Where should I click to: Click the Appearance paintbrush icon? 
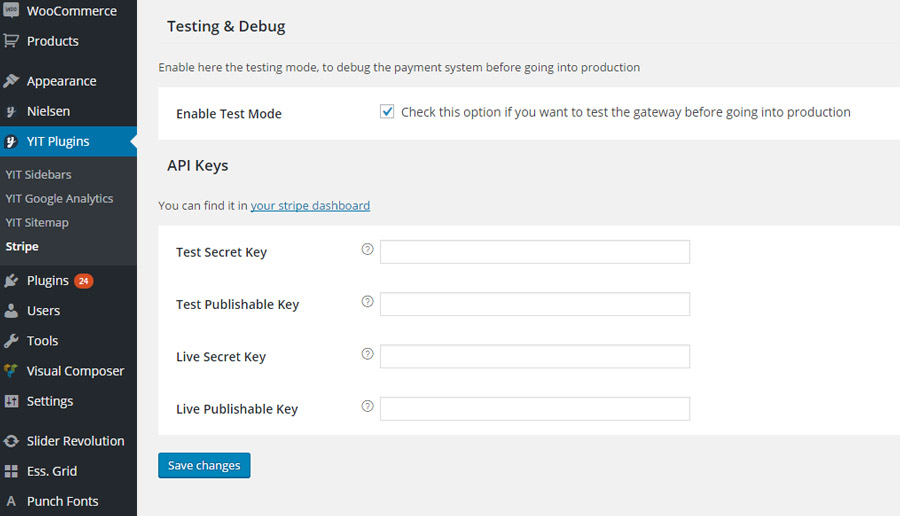(11, 81)
